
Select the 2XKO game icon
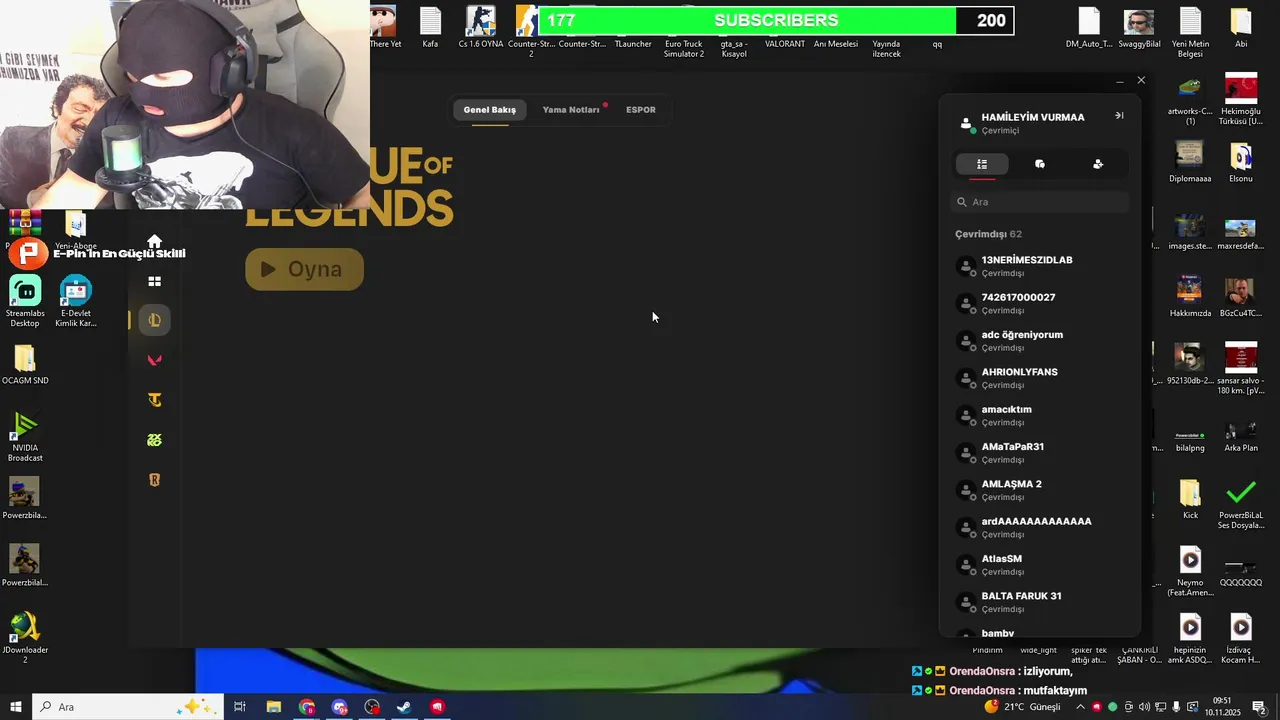[x=154, y=440]
